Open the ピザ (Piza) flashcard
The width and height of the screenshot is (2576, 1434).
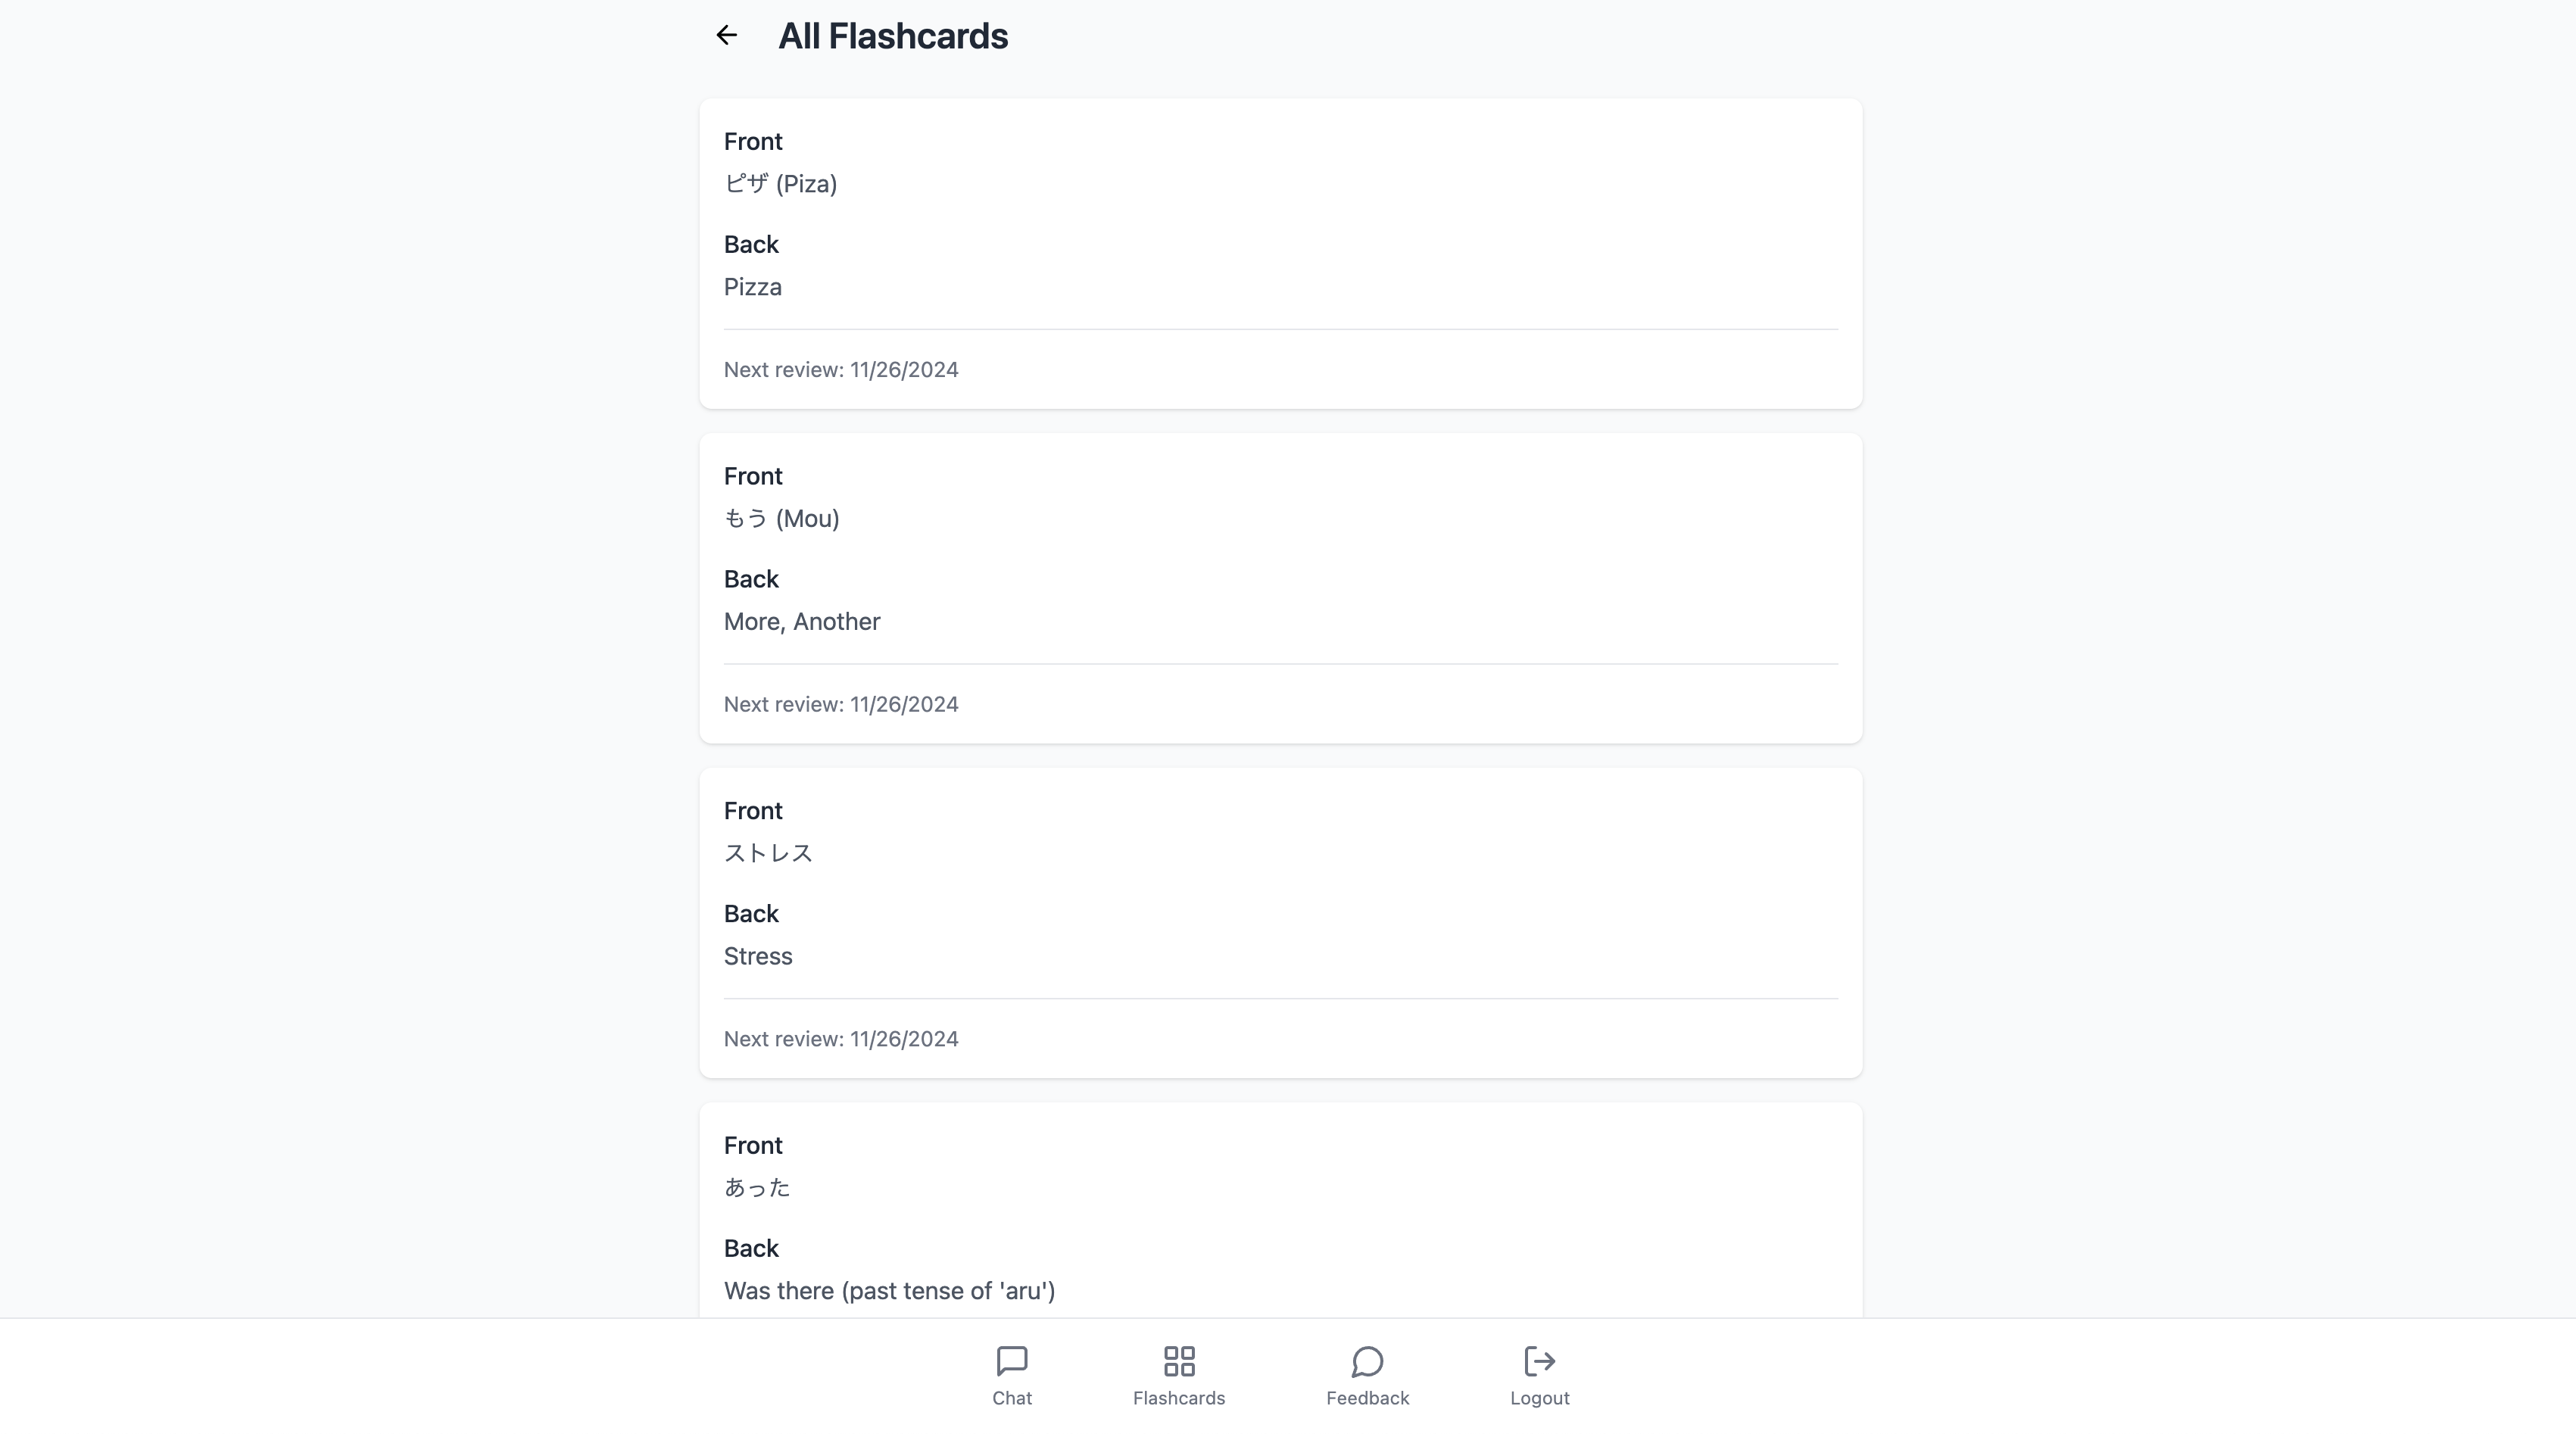(780, 184)
